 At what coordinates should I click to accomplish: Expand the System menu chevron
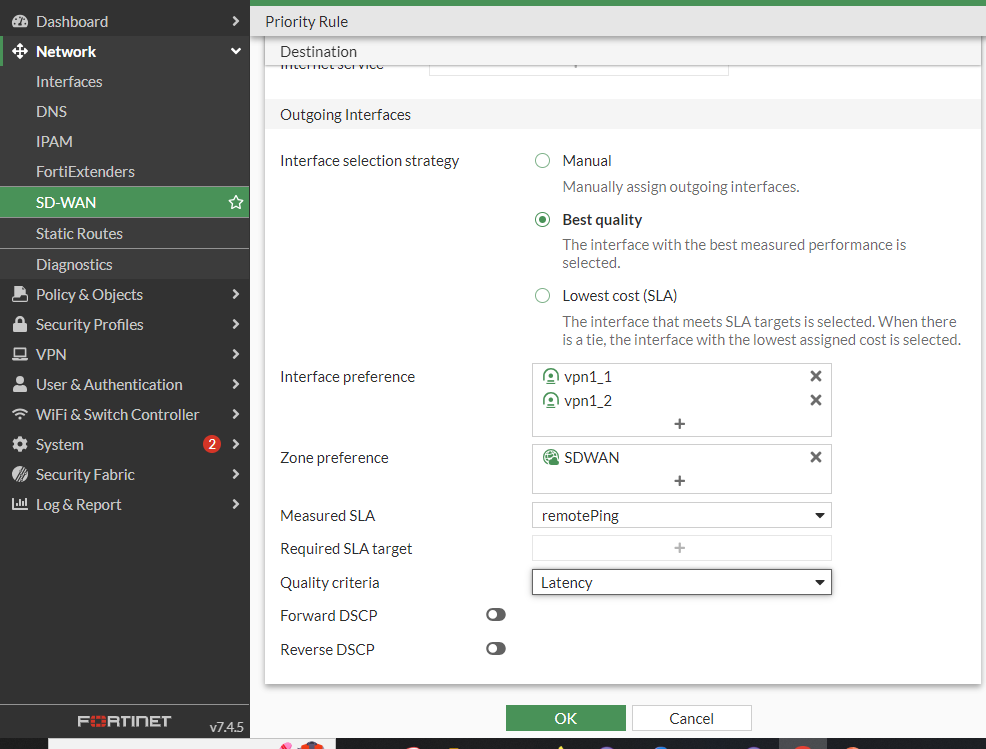(236, 445)
